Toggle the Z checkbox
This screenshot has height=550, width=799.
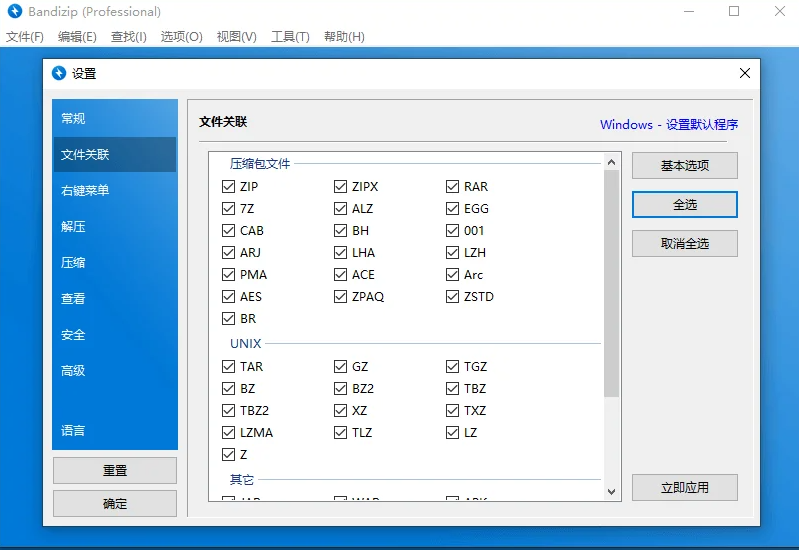click(x=228, y=454)
